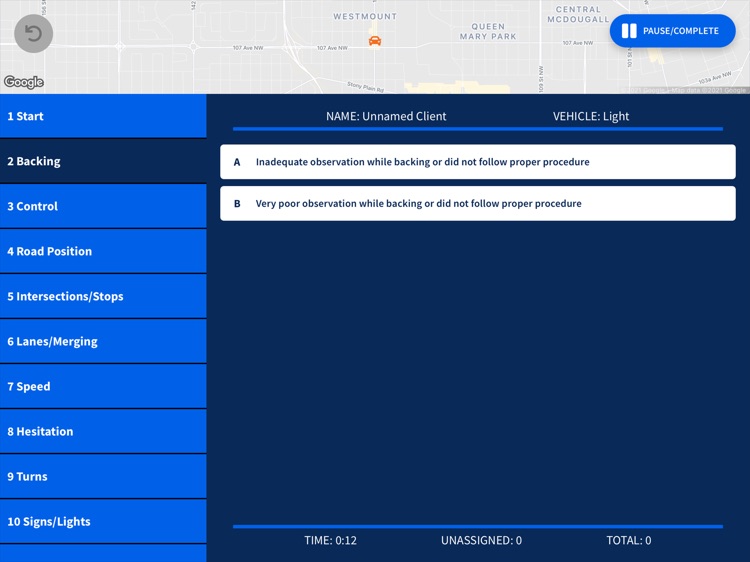Switch to the 9 Turns category
750x562 pixels.
[103, 476]
